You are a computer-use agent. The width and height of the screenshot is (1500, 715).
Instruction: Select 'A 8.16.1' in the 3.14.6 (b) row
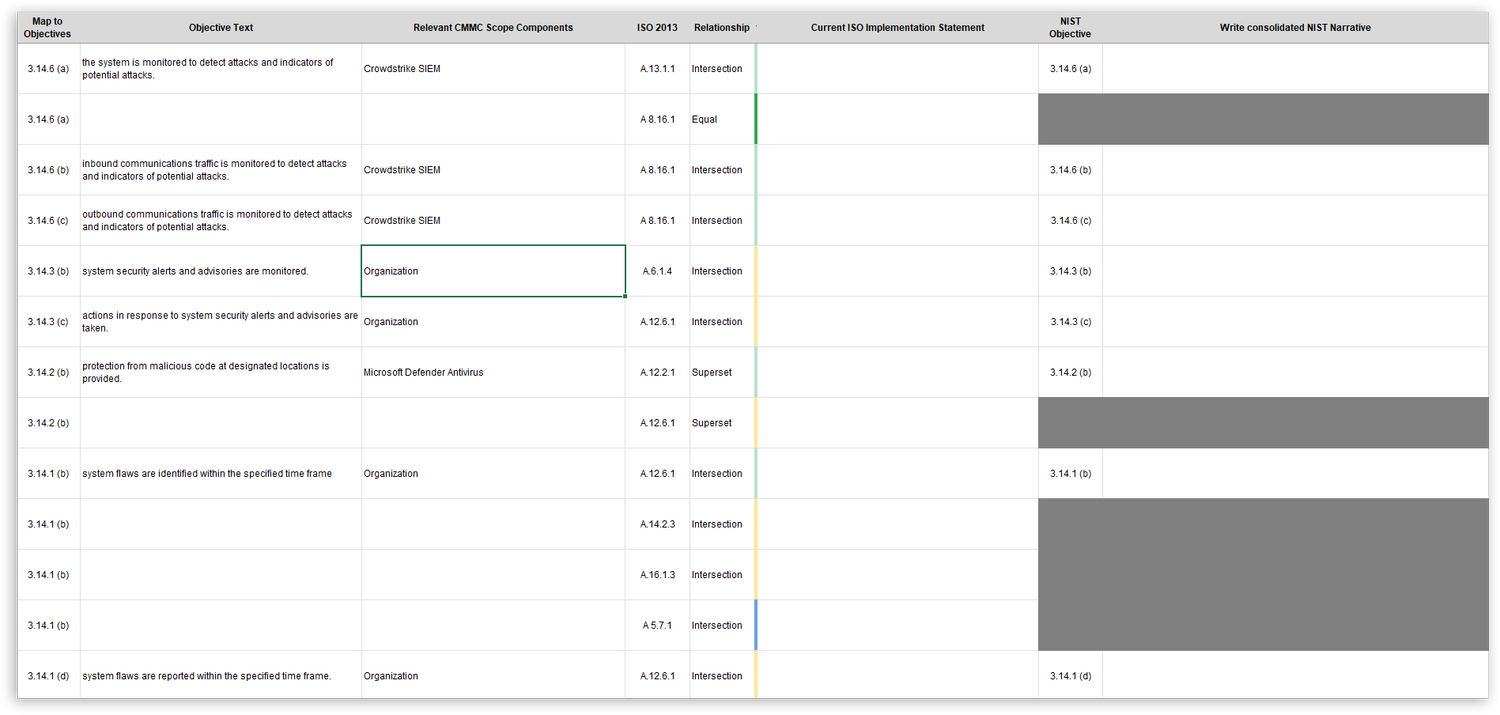(657, 170)
